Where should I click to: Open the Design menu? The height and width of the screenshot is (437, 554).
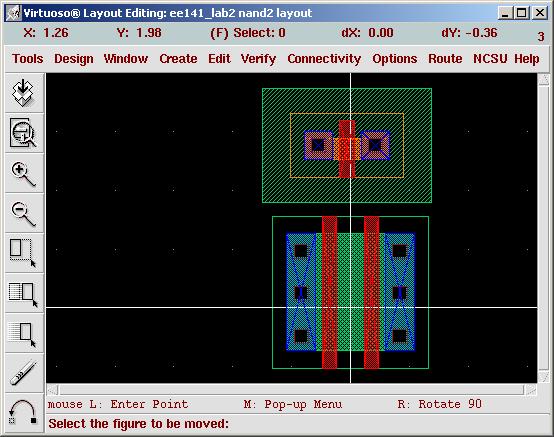click(x=74, y=59)
